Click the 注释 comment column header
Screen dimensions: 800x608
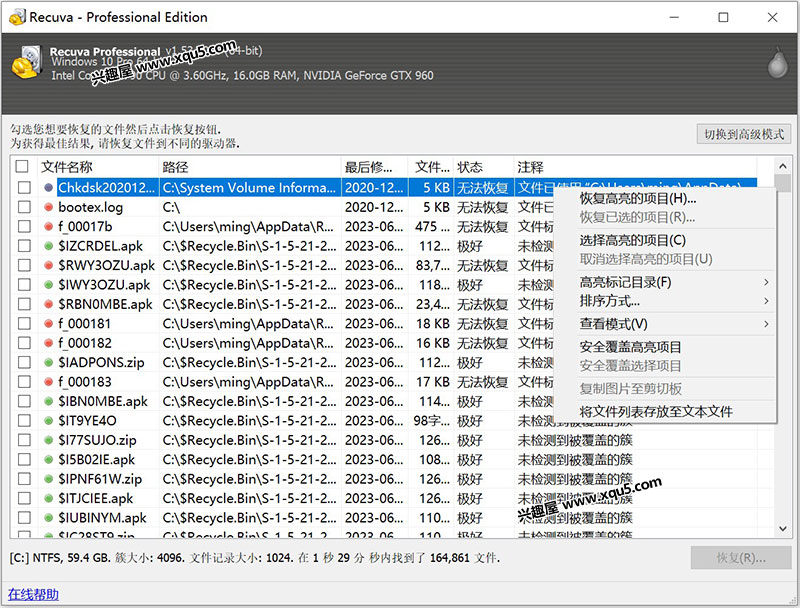click(635, 167)
